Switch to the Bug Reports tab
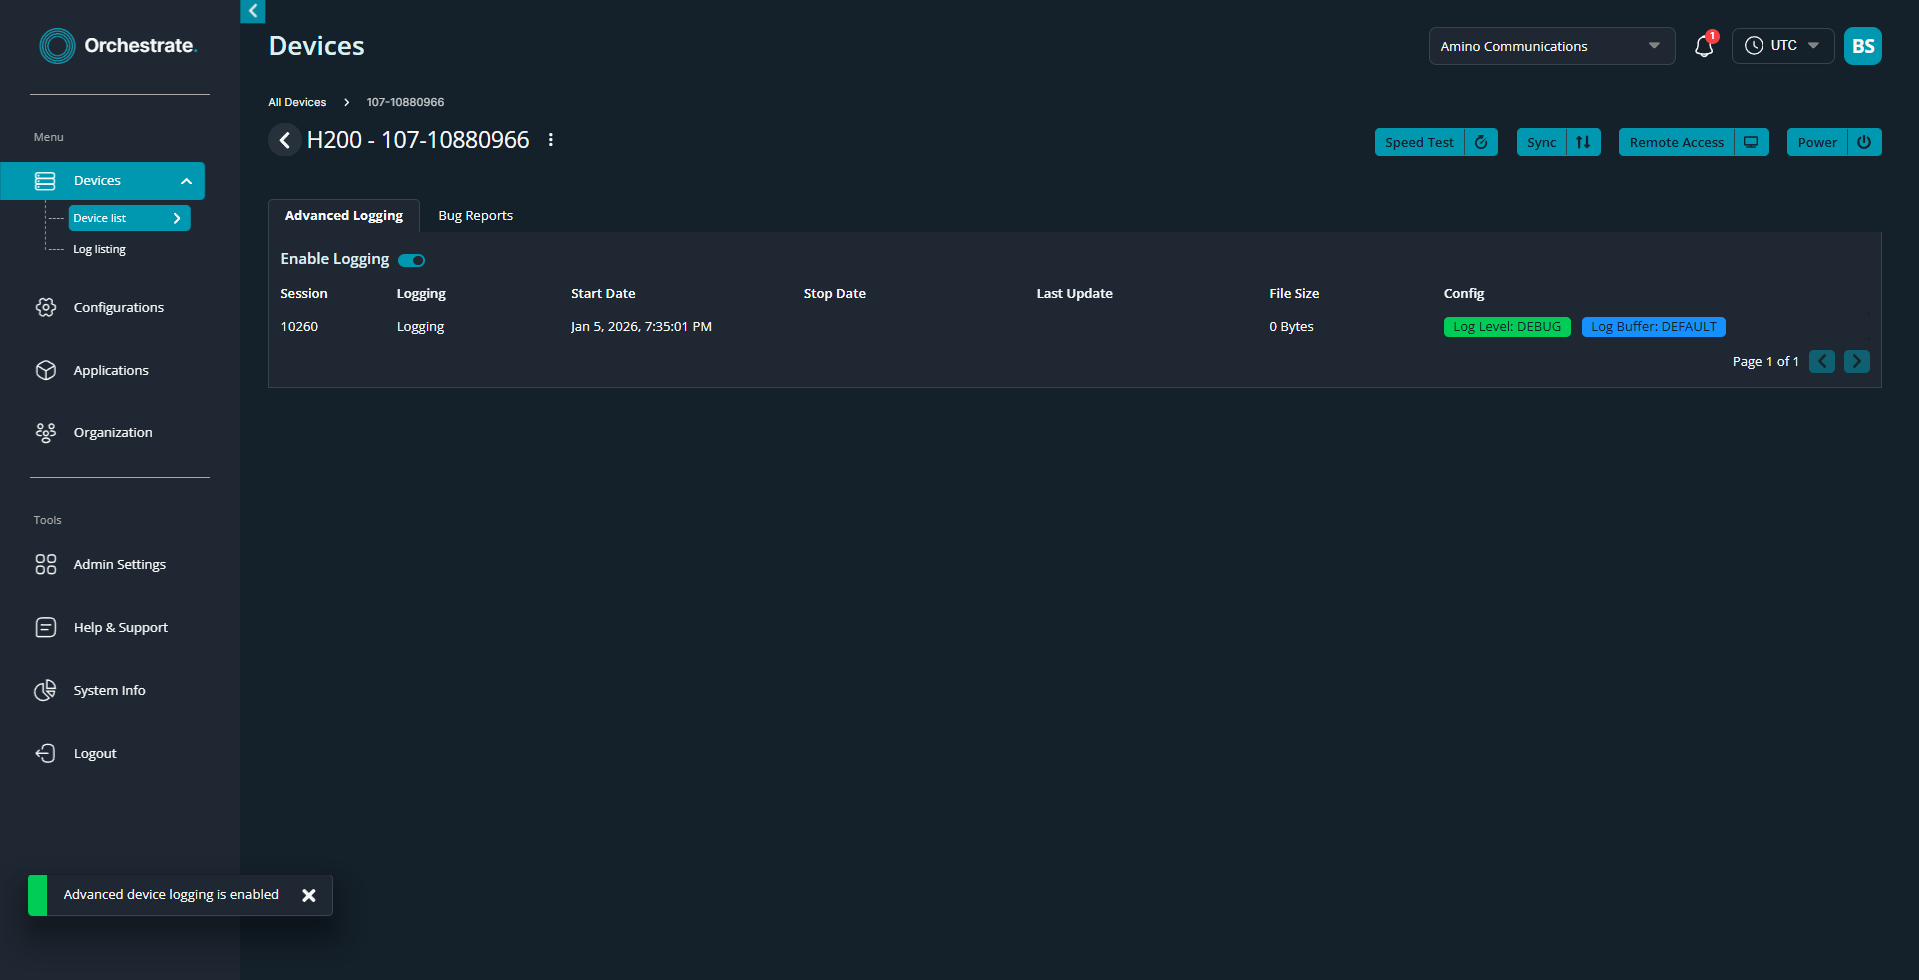Image resolution: width=1919 pixels, height=980 pixels. 475,216
